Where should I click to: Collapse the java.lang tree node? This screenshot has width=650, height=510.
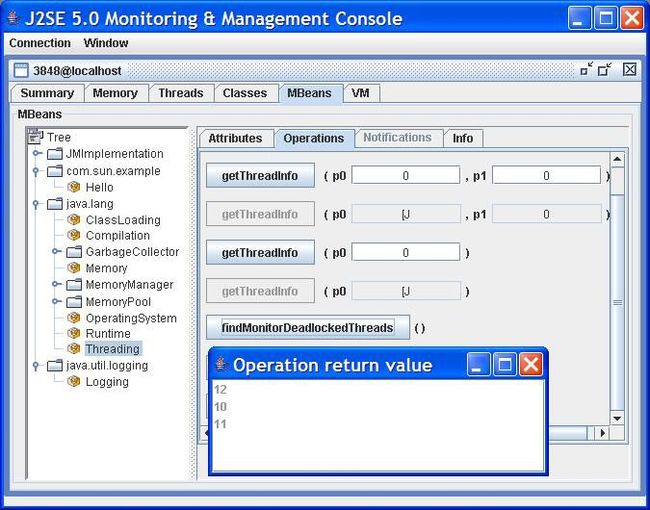pos(36,204)
